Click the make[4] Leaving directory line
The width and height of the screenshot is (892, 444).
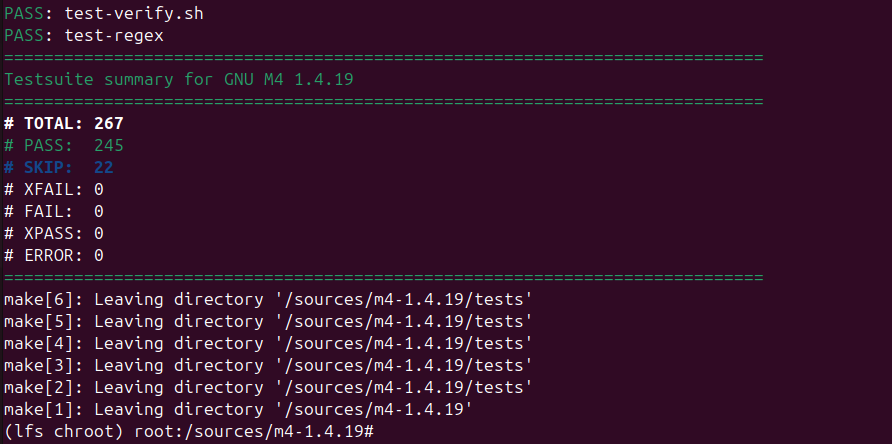[268, 343]
